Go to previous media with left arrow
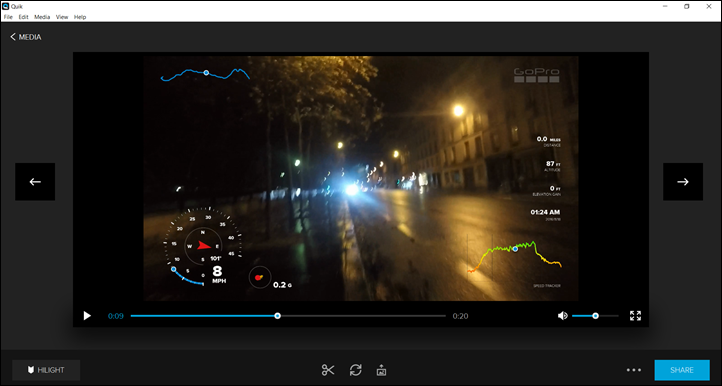 (x=35, y=181)
